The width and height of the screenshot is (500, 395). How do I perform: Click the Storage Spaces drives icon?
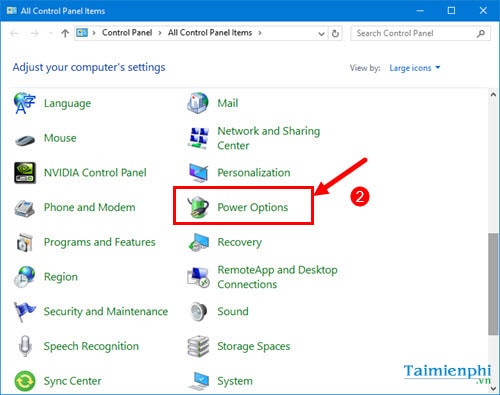point(198,346)
